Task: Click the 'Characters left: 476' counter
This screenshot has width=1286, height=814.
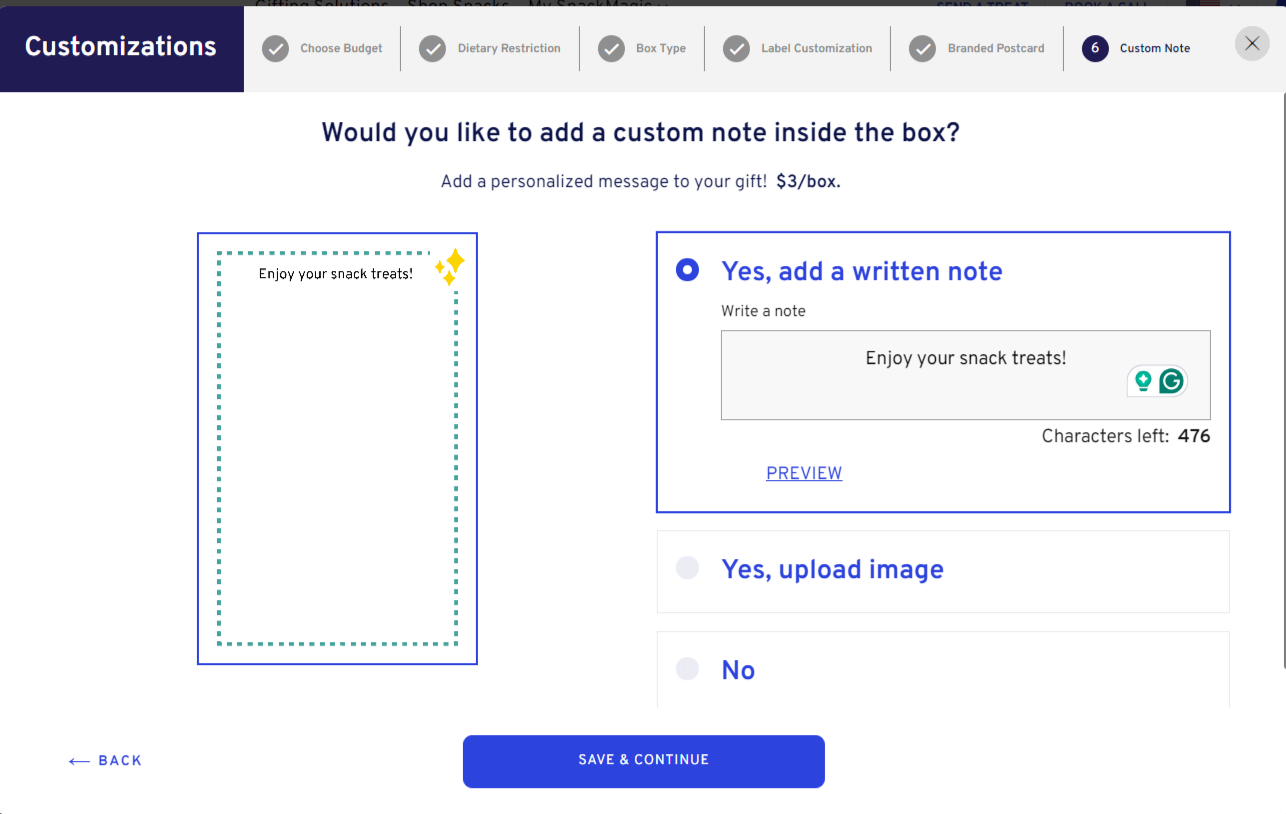Action: (1126, 436)
